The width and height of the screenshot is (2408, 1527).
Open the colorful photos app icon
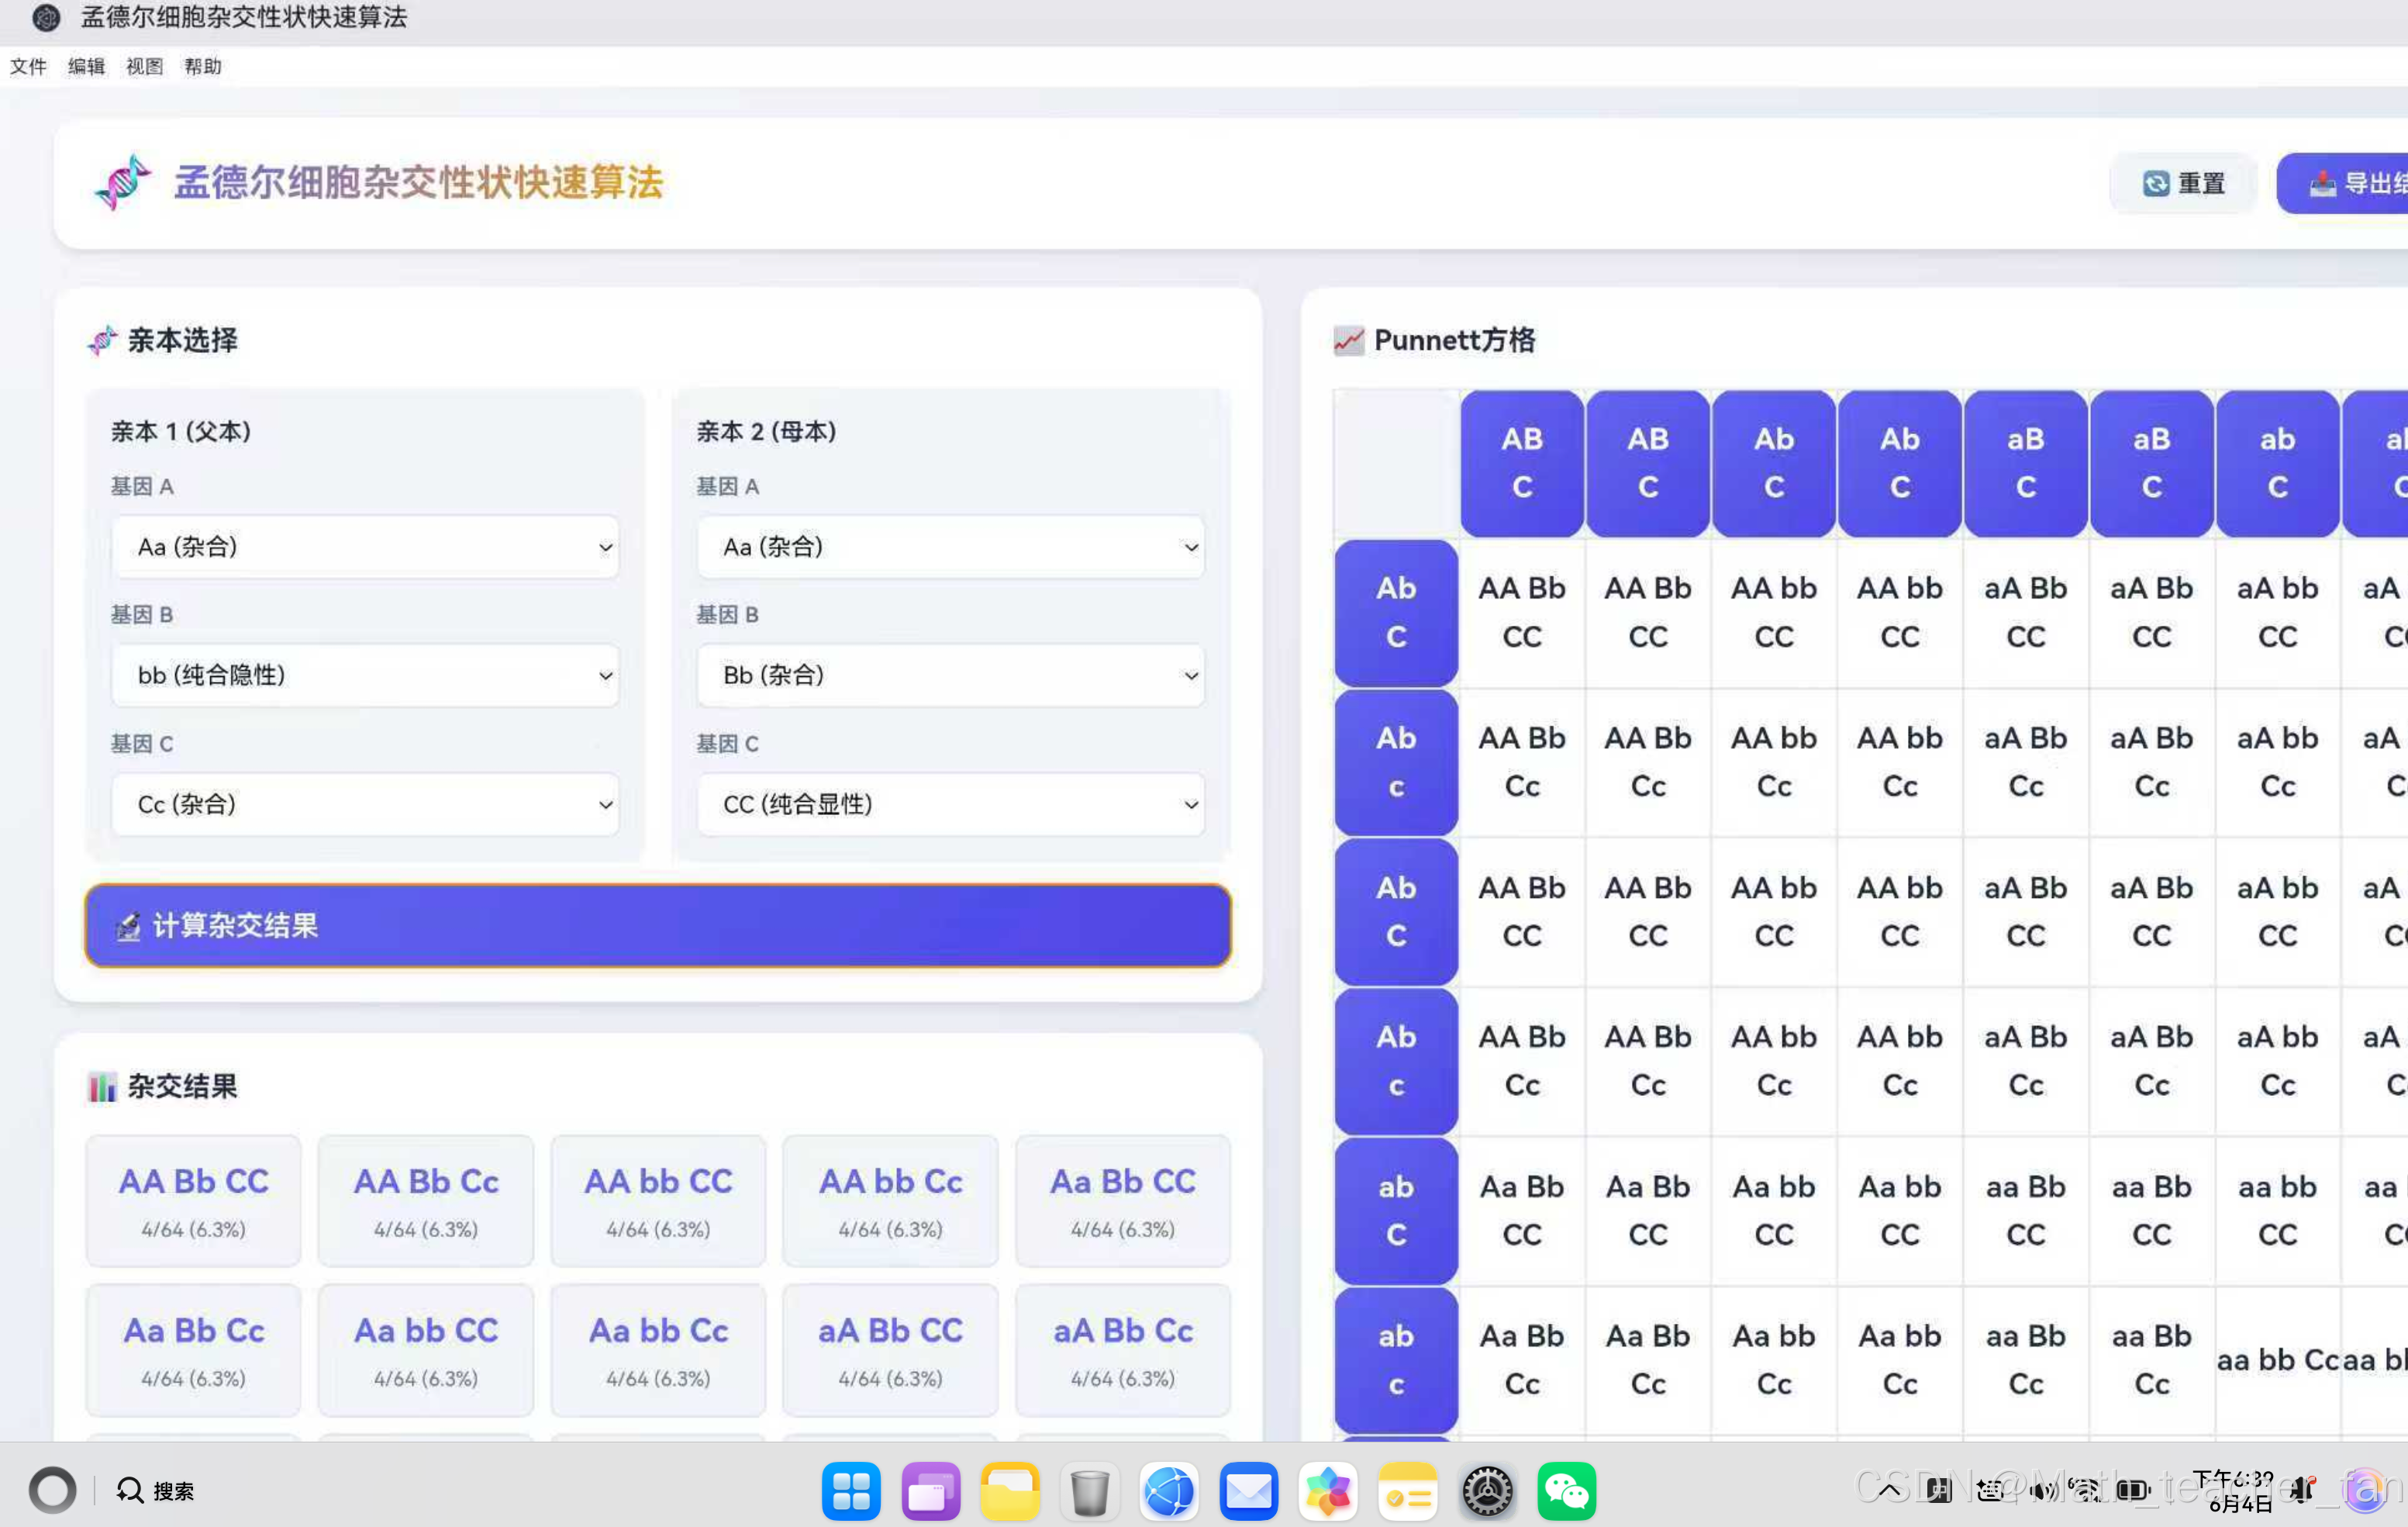[1327, 1492]
